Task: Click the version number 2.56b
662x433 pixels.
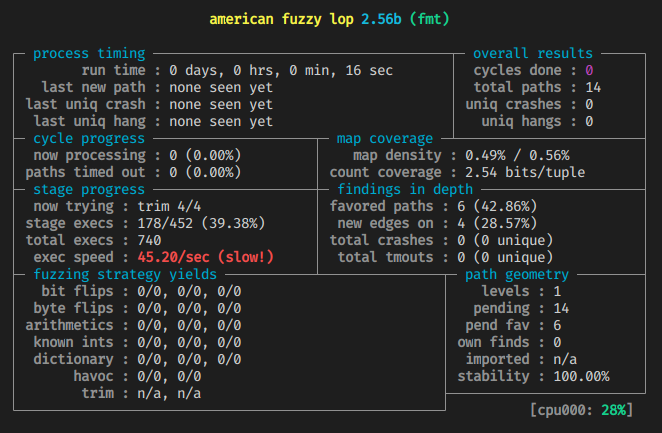Action: 381,19
